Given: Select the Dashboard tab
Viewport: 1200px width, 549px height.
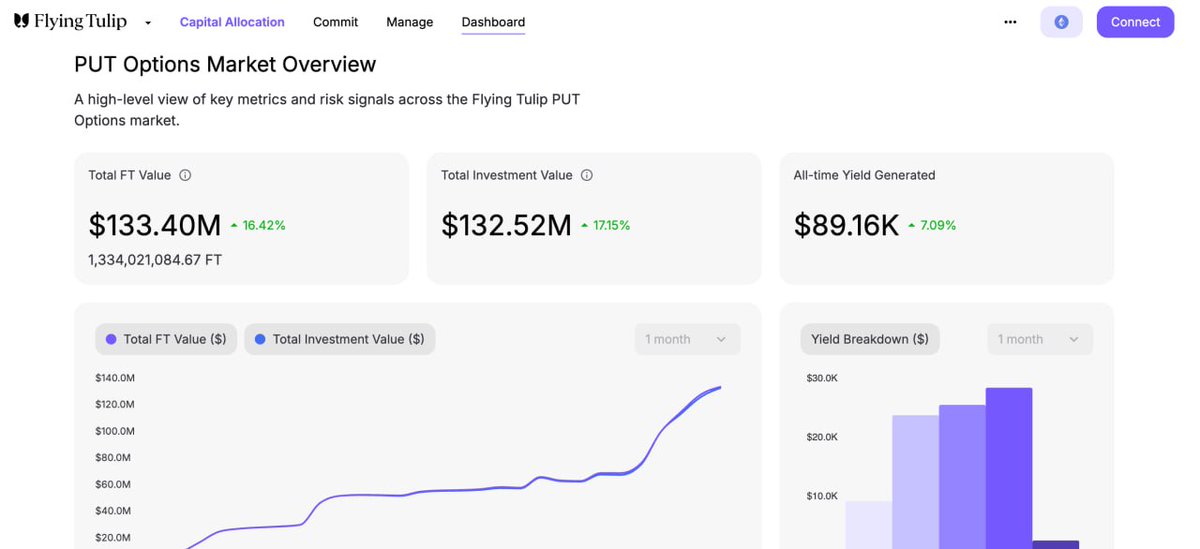Looking at the screenshot, I should (x=493, y=22).
